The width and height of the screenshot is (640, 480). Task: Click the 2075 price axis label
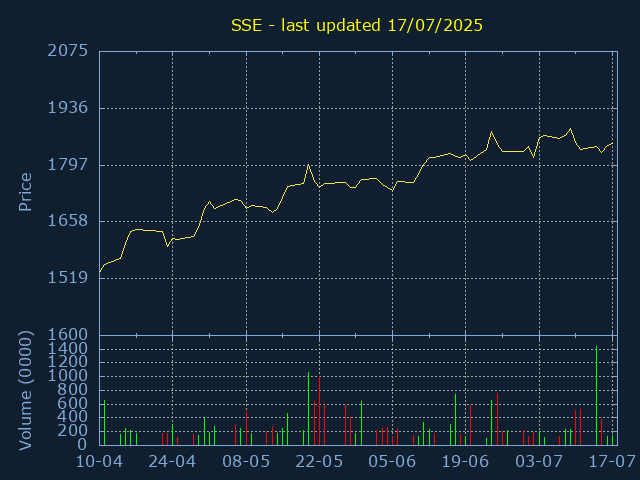(x=68, y=51)
